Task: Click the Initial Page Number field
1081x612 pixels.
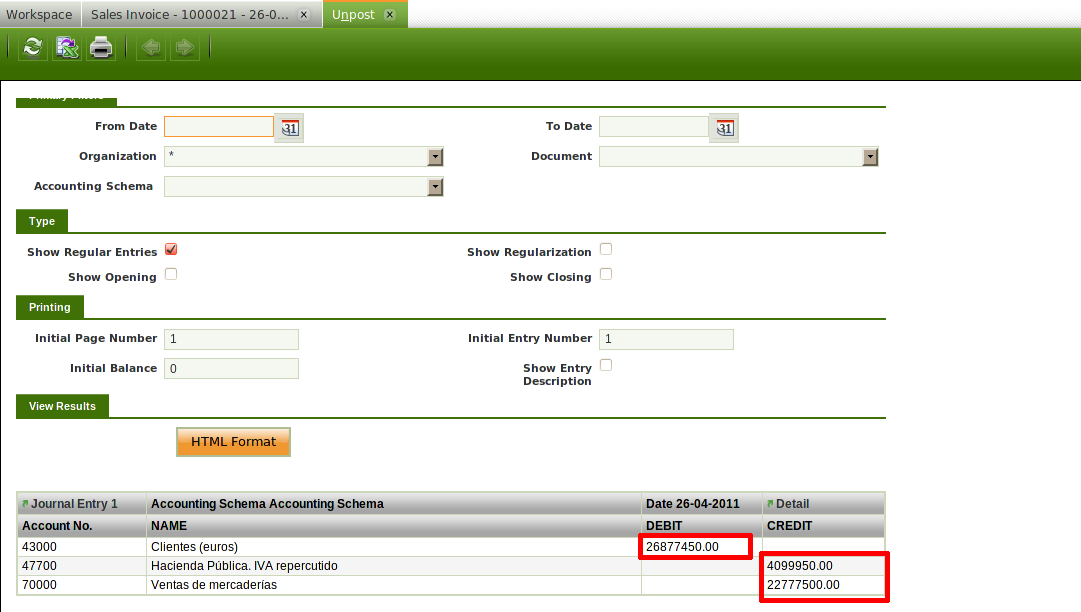Action: click(231, 339)
